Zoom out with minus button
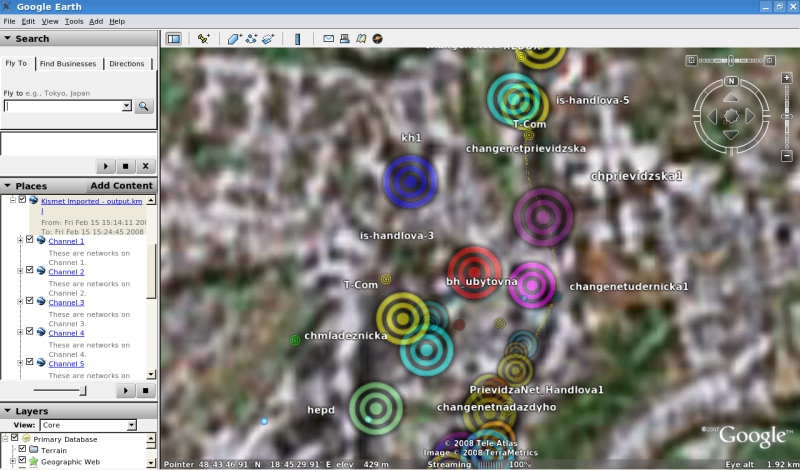The image size is (800, 470). click(787, 156)
